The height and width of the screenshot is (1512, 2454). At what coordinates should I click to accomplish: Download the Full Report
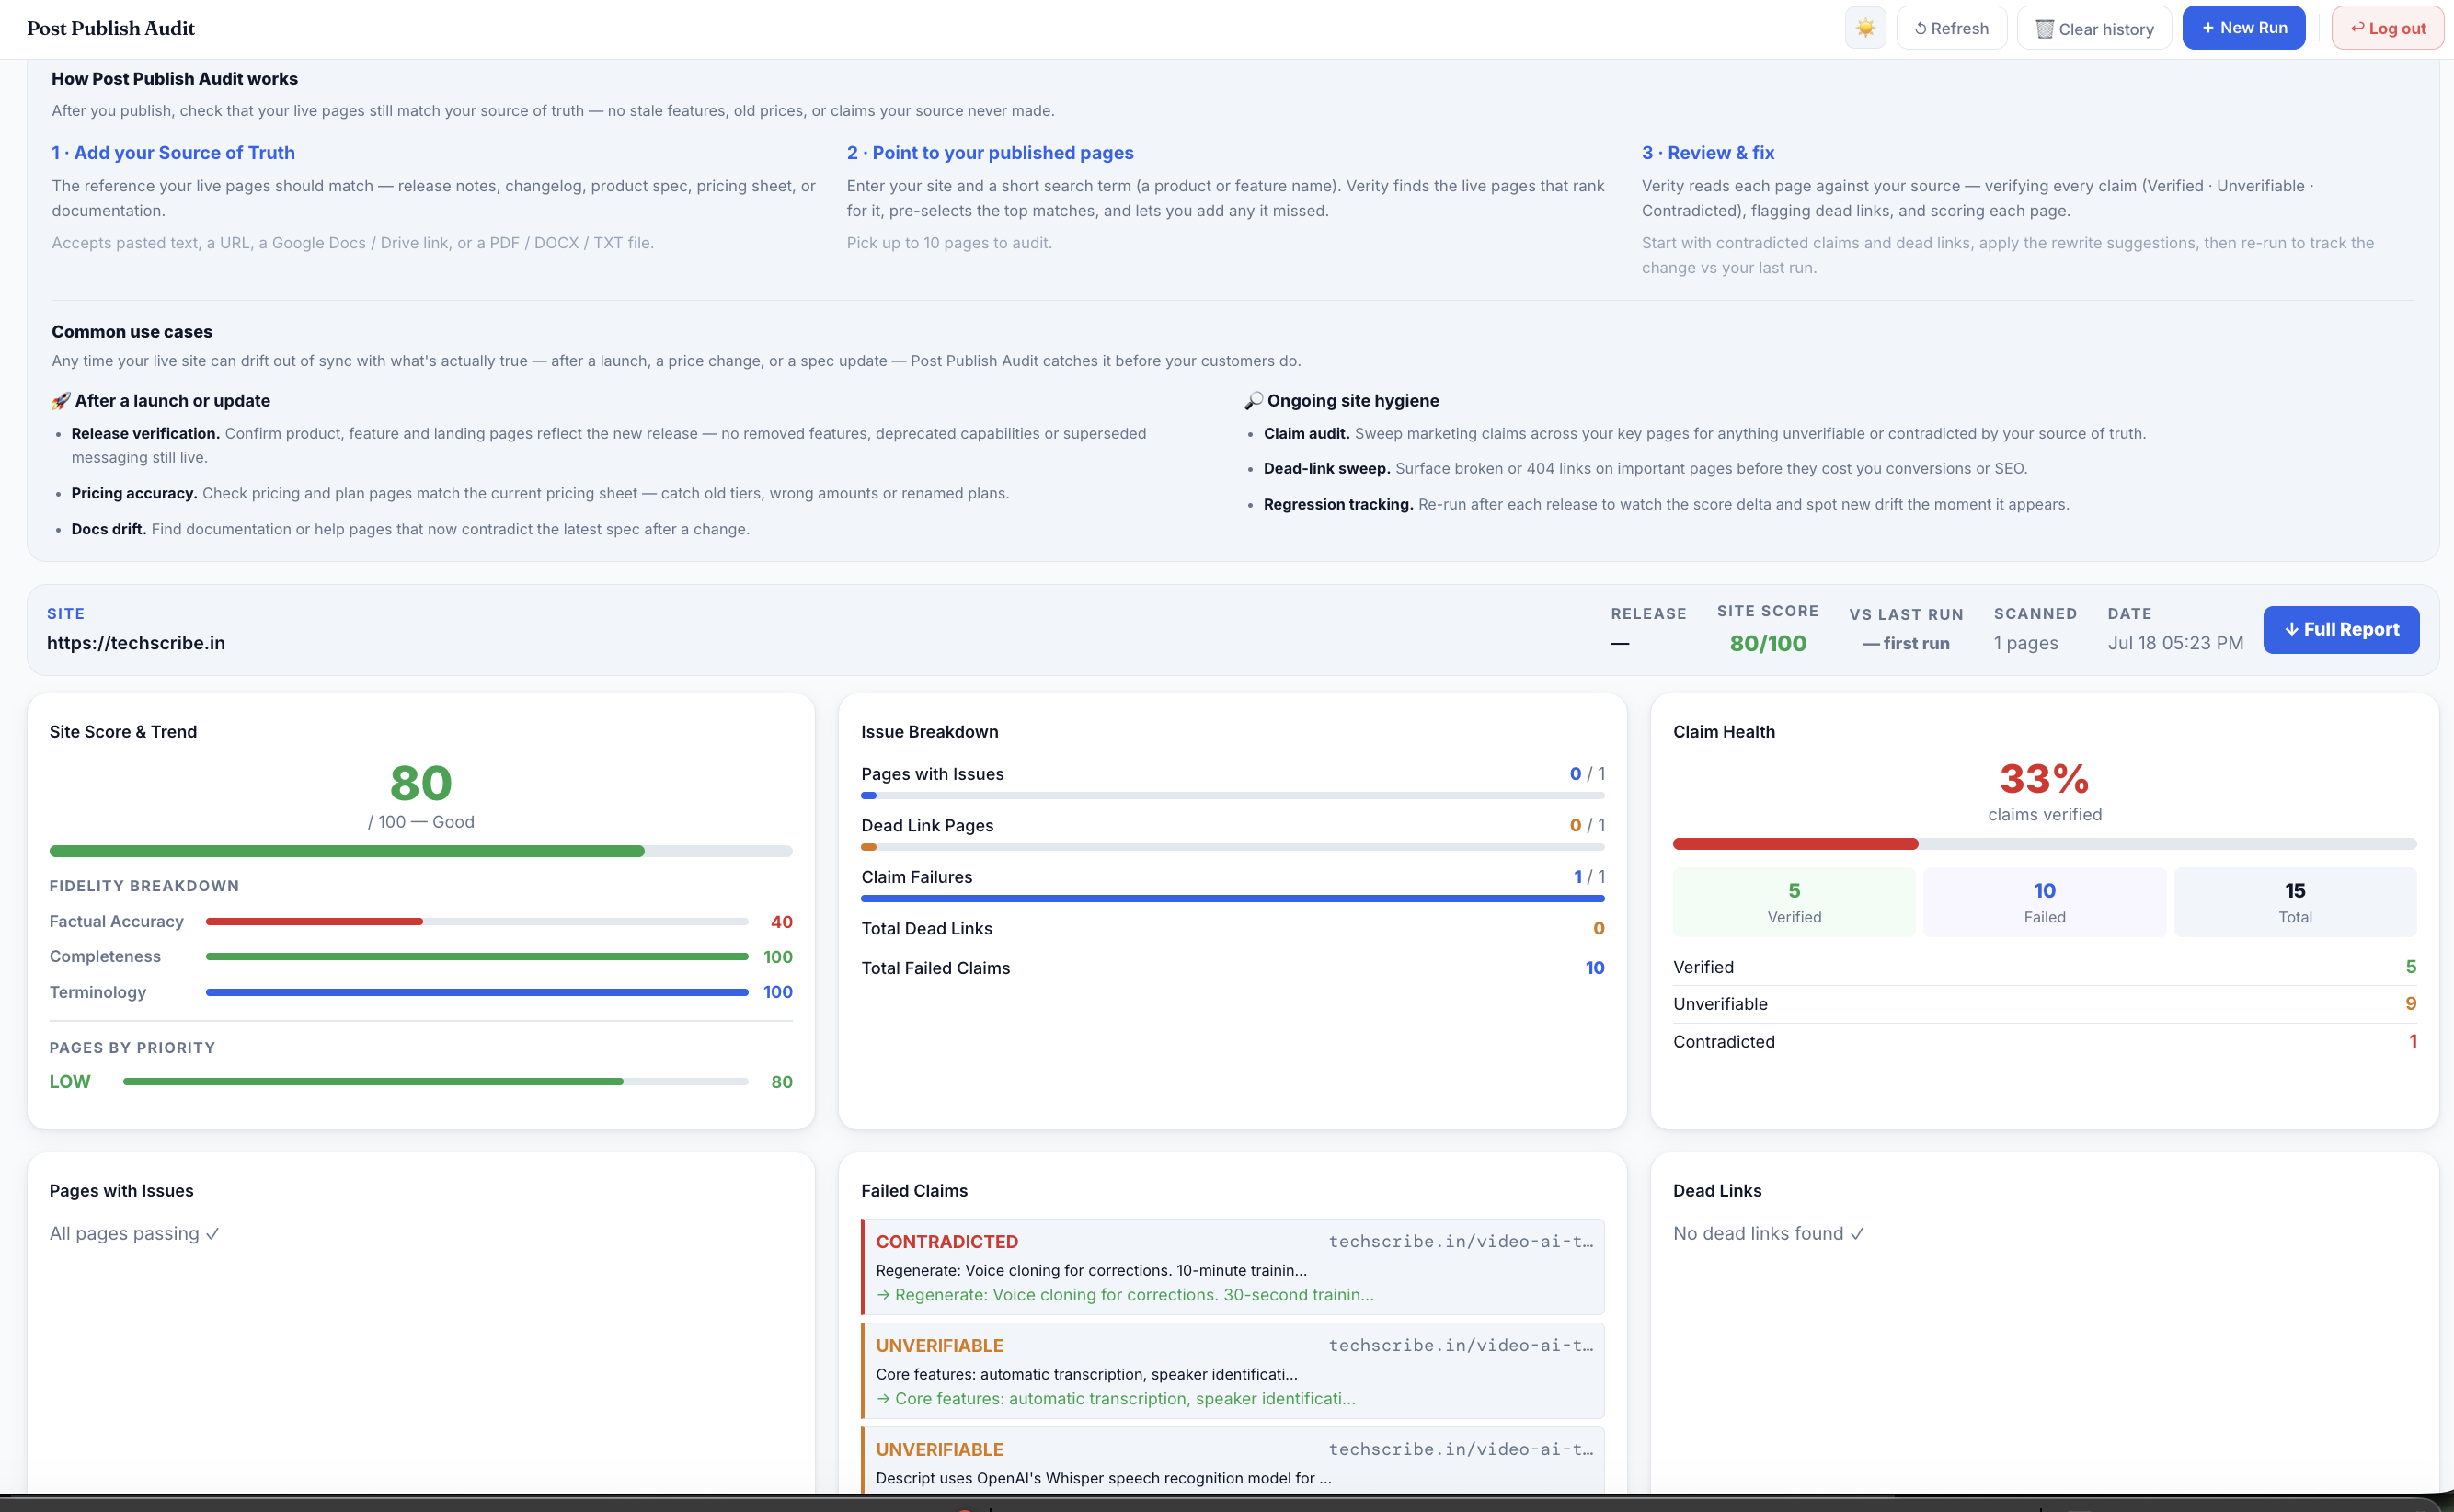(x=2341, y=629)
